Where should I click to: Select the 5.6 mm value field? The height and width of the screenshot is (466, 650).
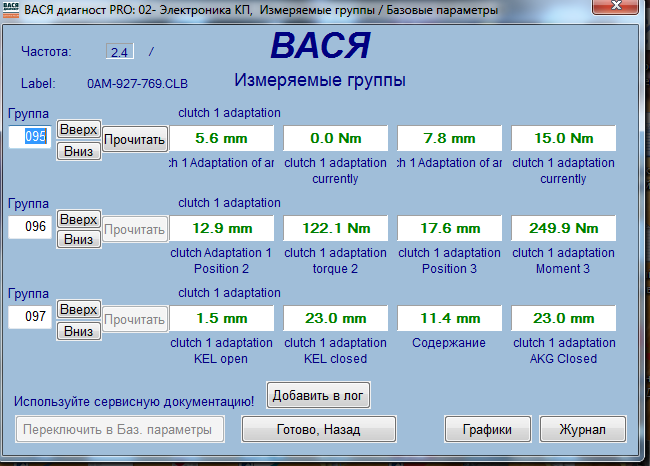(x=222, y=138)
